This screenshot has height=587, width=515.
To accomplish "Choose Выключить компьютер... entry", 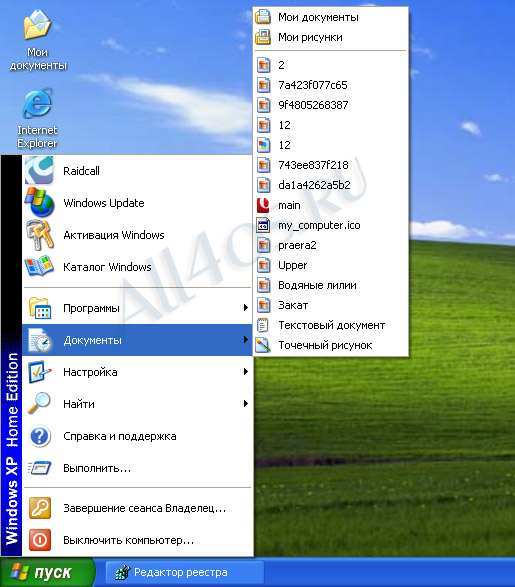I will 137,540.
